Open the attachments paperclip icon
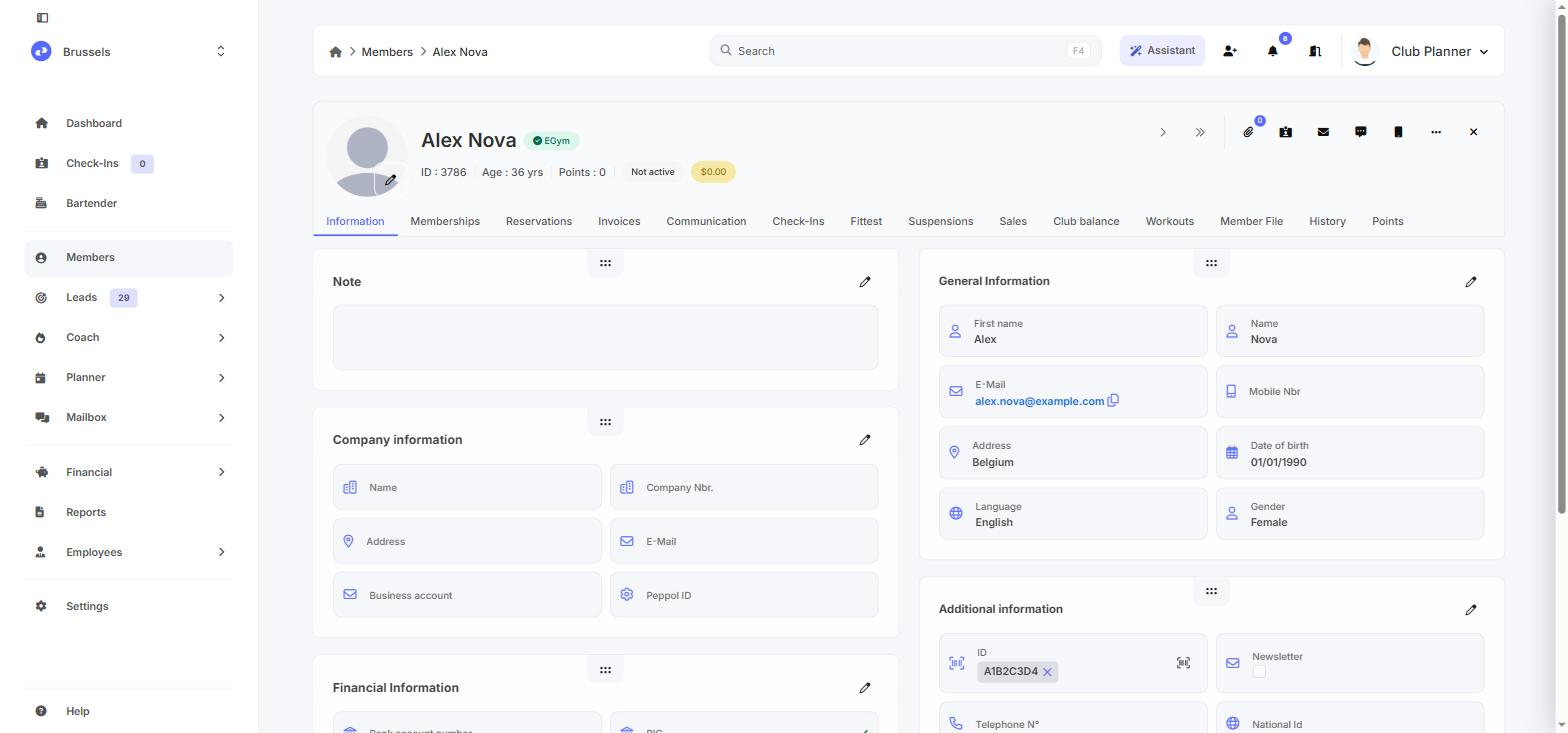This screenshot has height=733, width=1568. 1248,132
